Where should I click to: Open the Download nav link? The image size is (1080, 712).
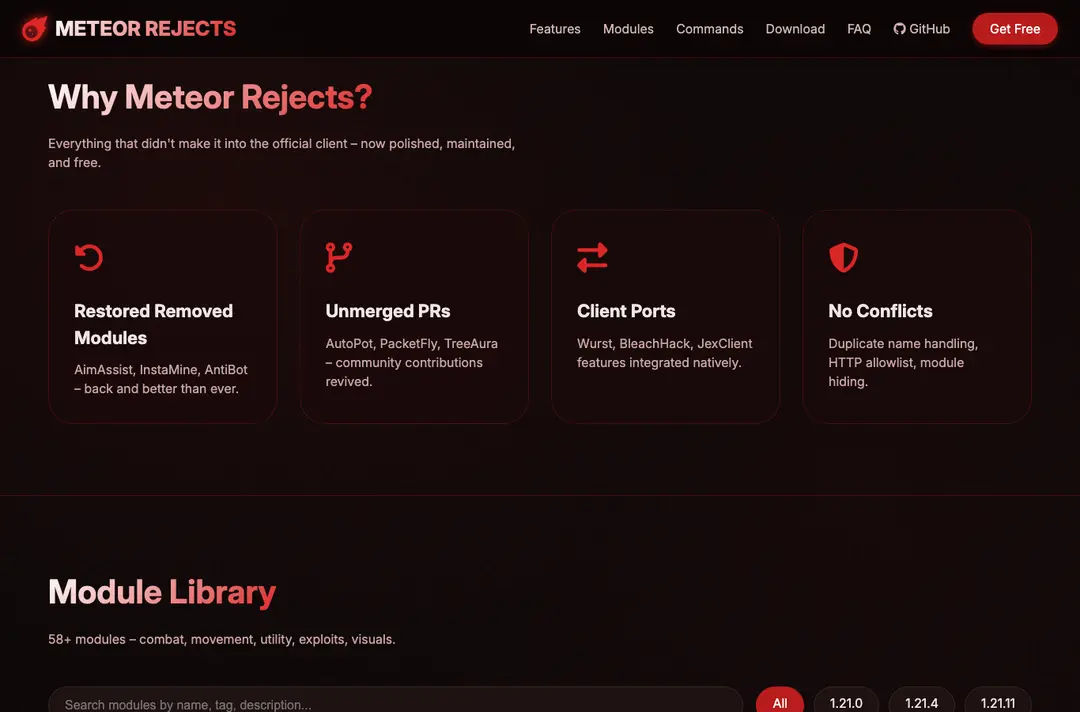(x=795, y=29)
